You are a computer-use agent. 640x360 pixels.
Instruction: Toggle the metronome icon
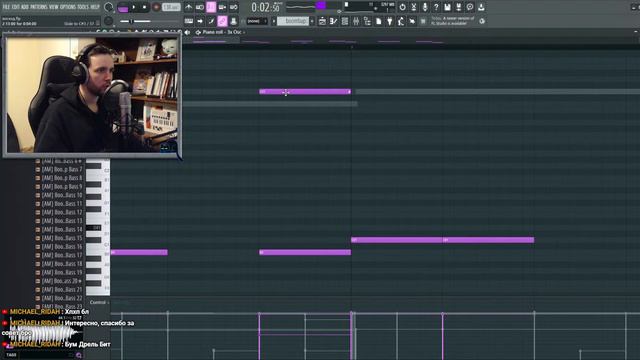(188, 7)
